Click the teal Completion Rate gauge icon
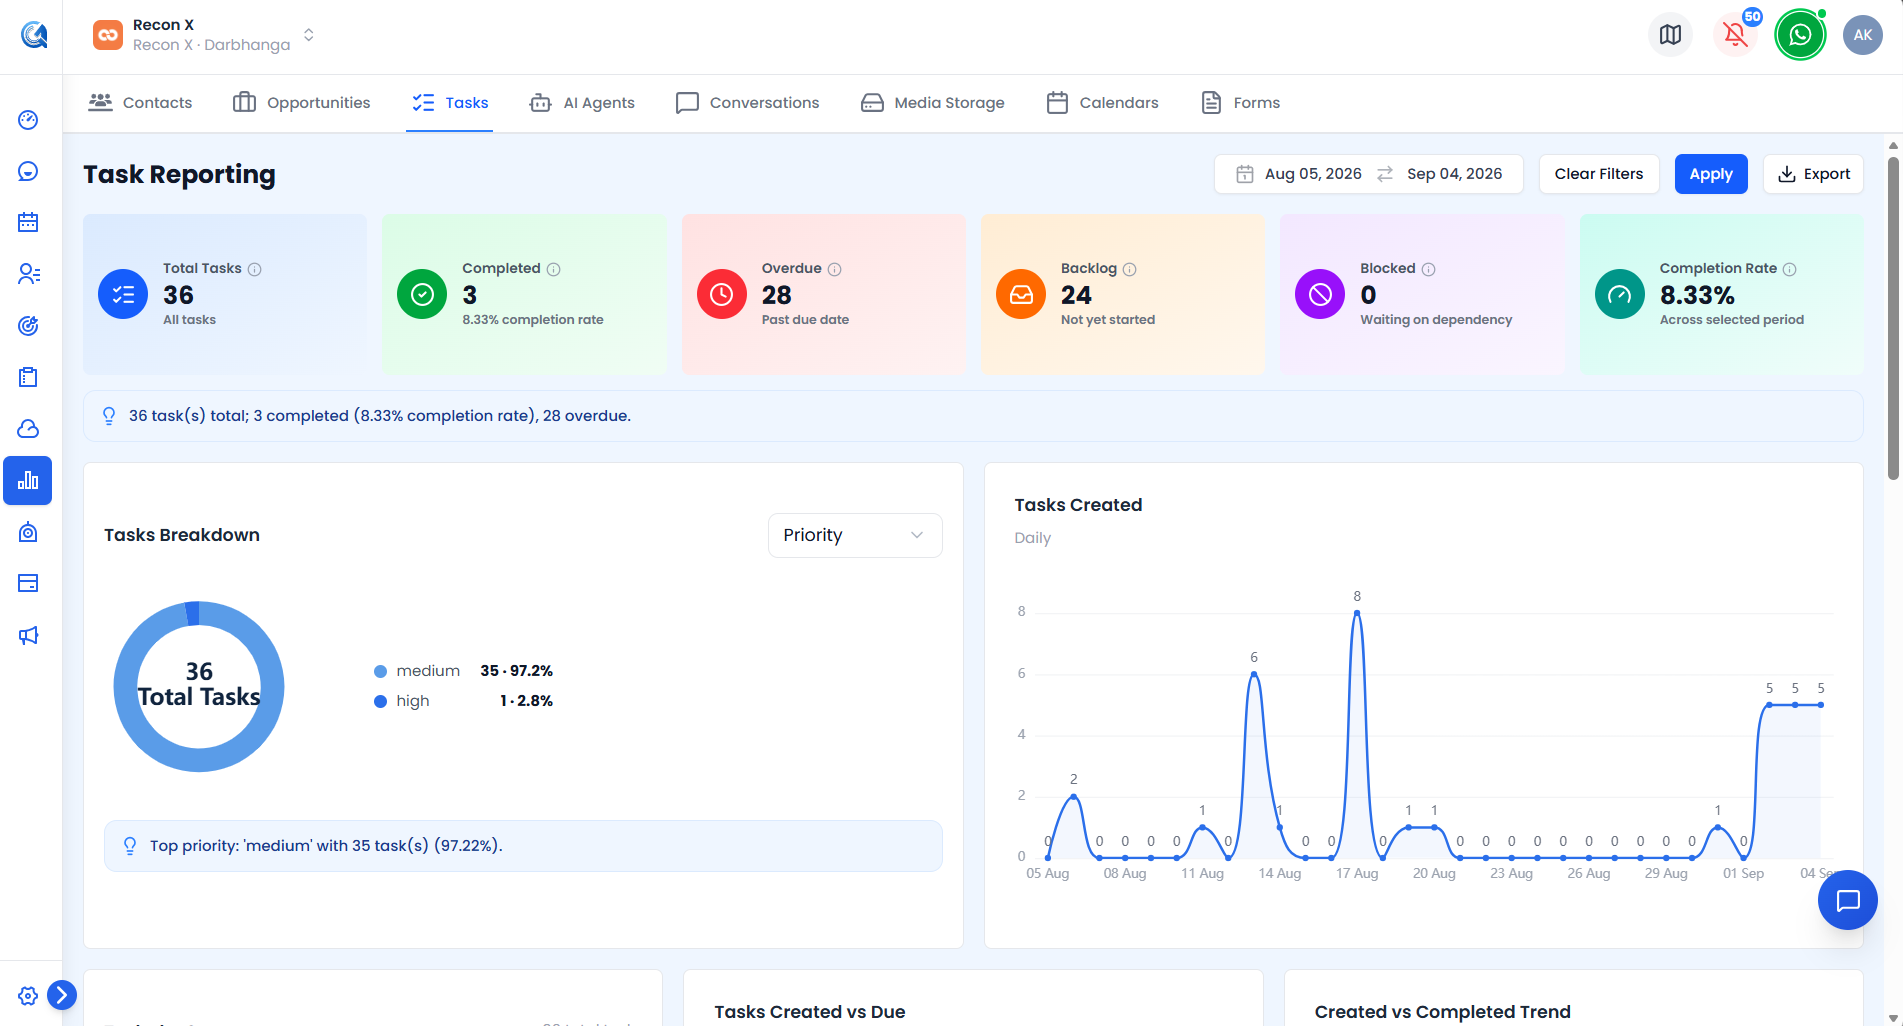 (x=1620, y=294)
